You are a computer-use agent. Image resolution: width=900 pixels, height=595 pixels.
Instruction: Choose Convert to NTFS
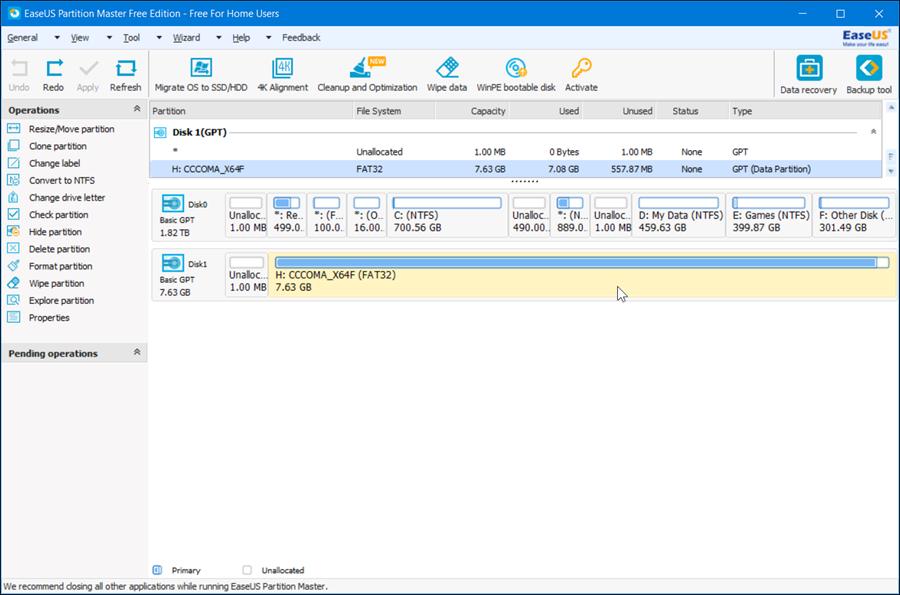tap(61, 181)
